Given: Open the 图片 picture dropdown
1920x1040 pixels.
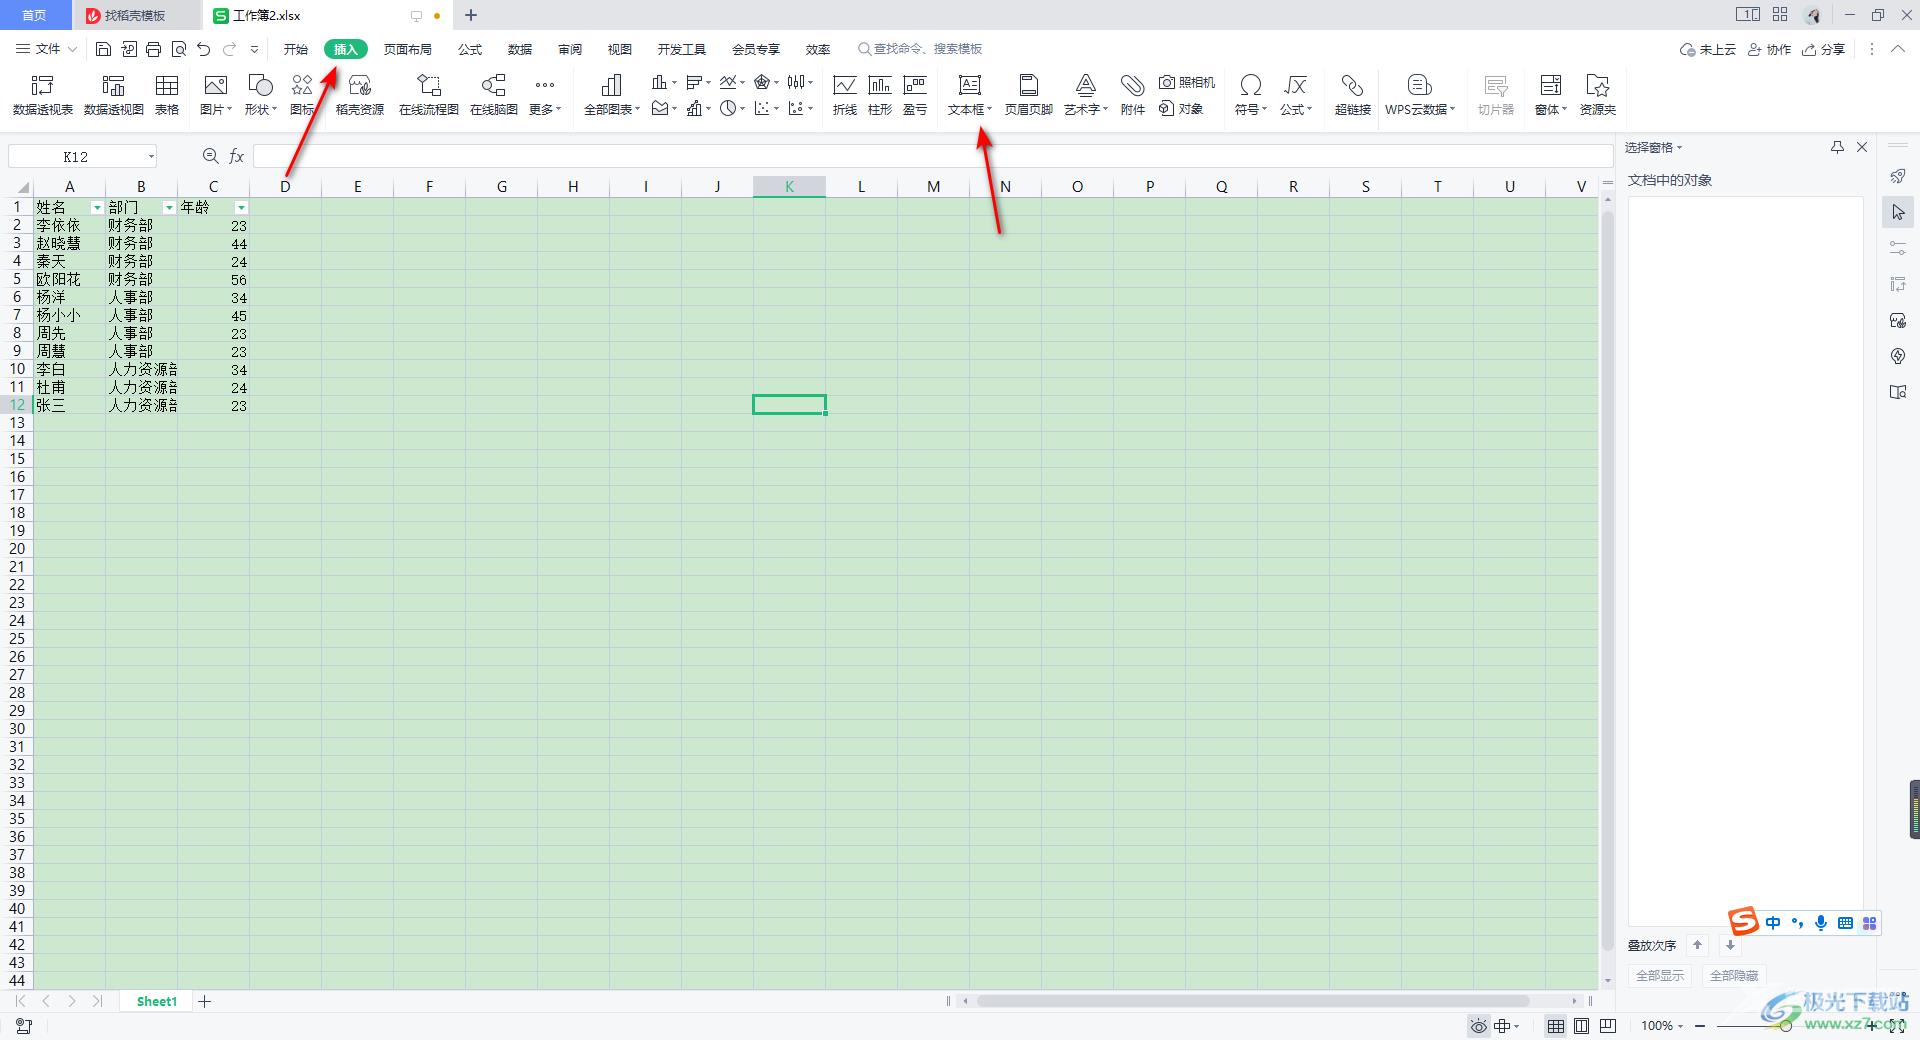Looking at the screenshot, I should coord(216,109).
